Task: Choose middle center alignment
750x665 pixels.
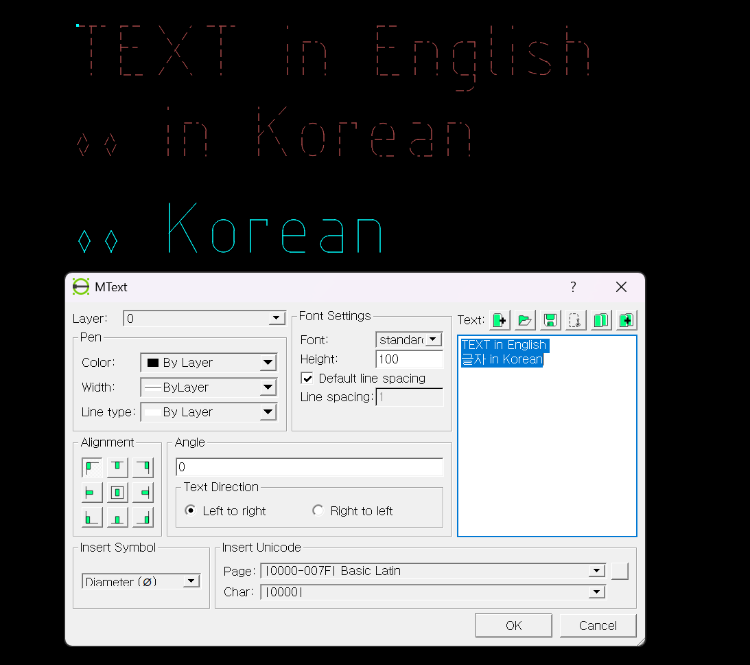Action: click(117, 492)
